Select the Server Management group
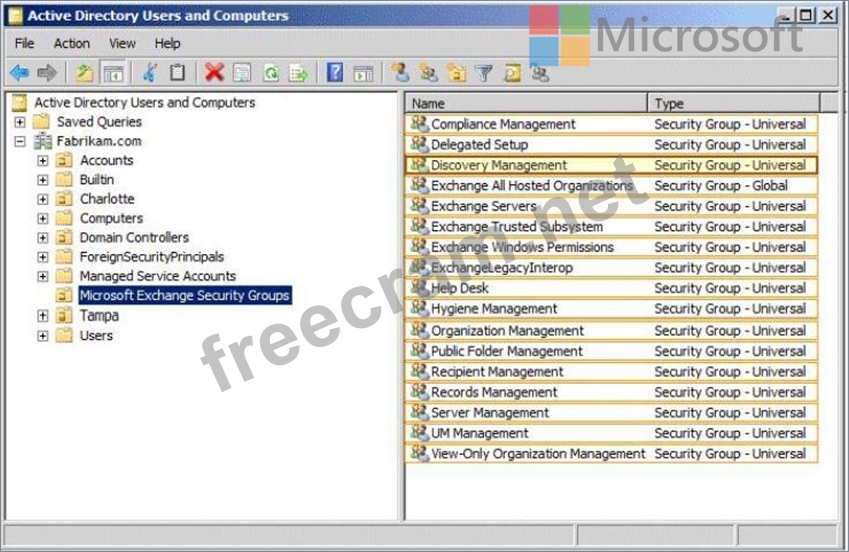This screenshot has height=552, width=849. pyautogui.click(x=611, y=412)
